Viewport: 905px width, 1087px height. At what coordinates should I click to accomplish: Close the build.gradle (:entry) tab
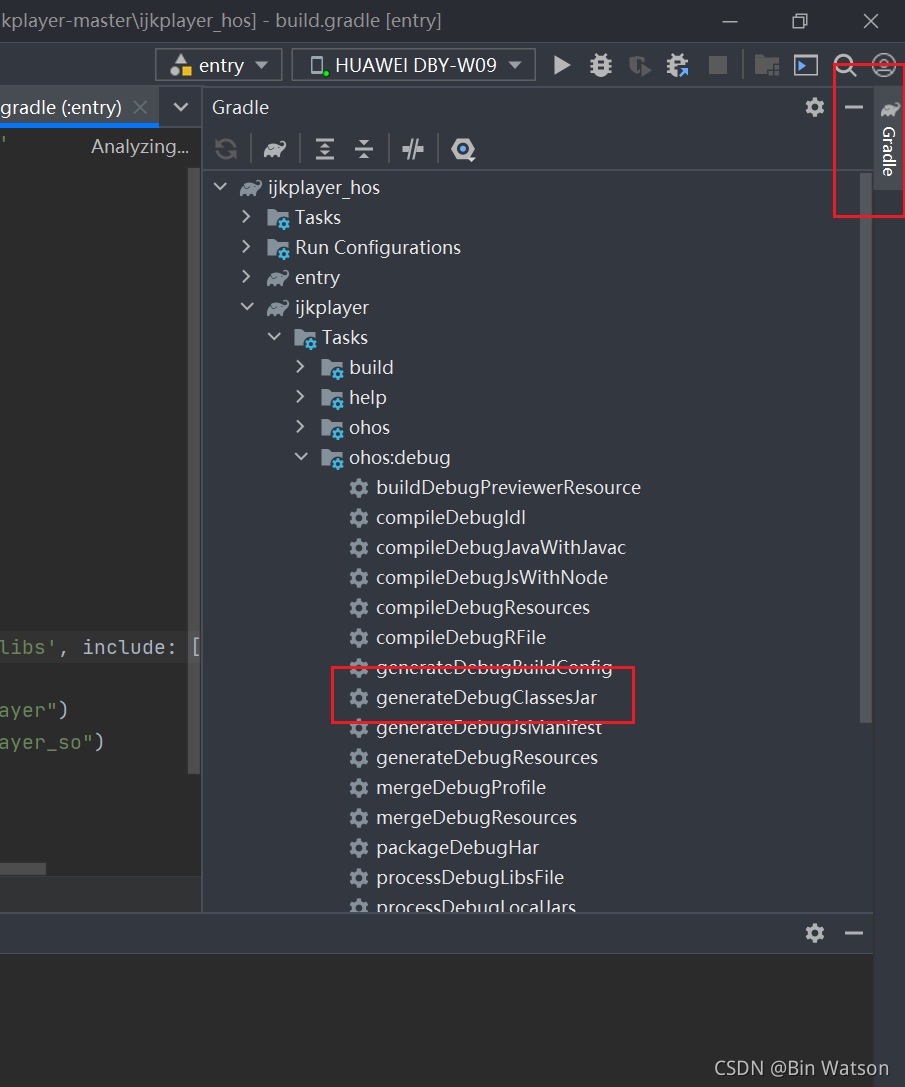pos(141,107)
